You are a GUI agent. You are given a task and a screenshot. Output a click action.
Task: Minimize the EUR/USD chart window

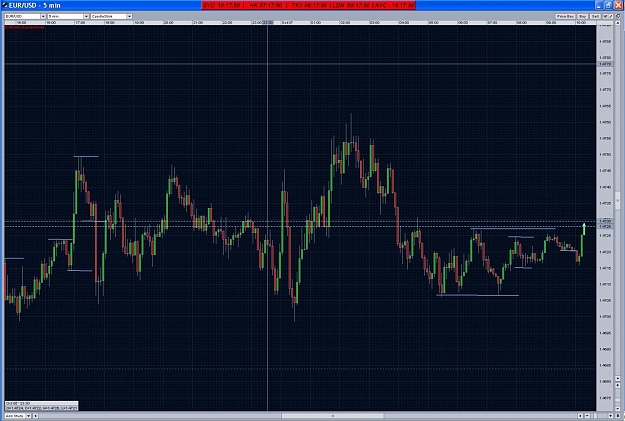coord(599,5)
